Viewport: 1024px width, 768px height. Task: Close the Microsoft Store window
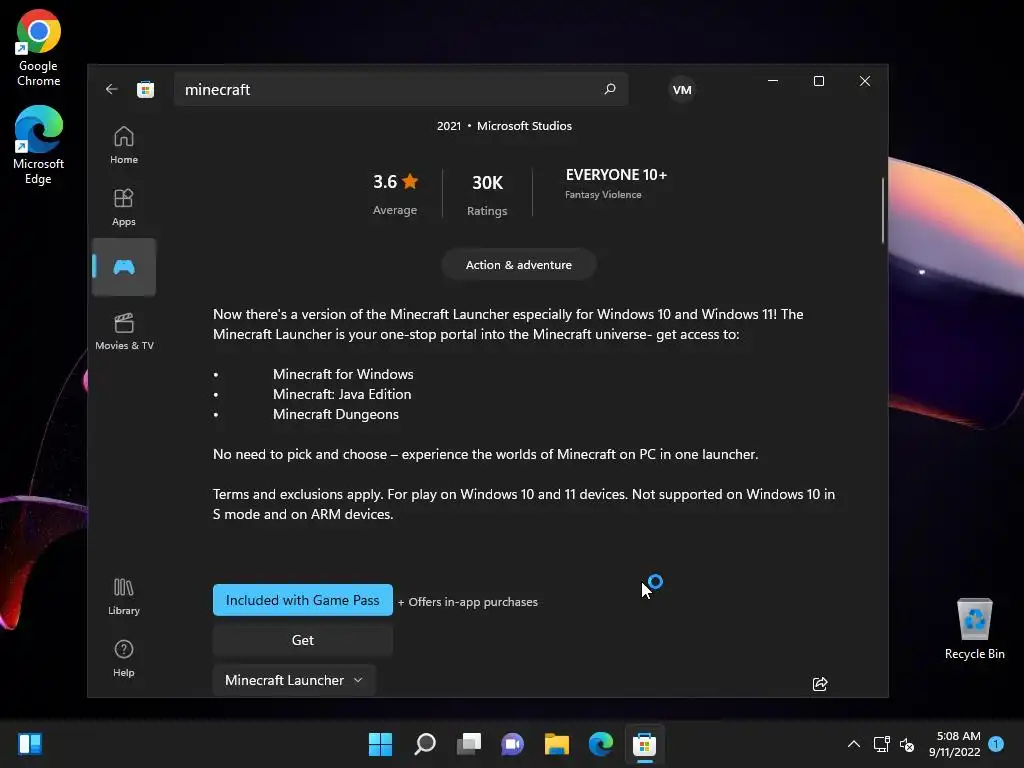(x=865, y=81)
